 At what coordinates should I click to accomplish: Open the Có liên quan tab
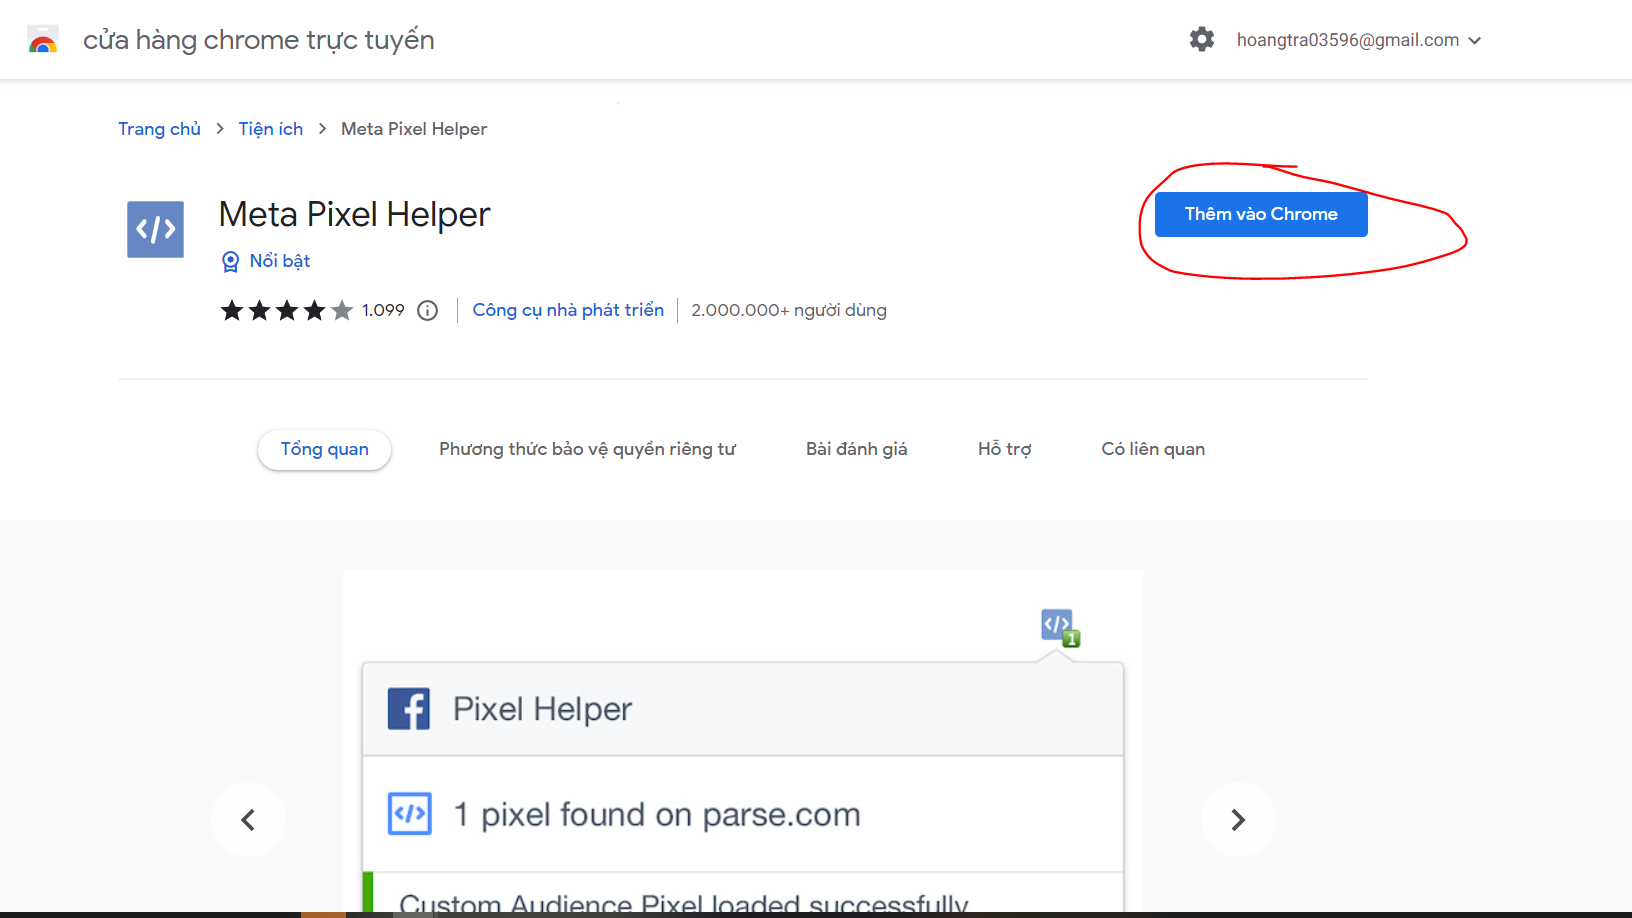pyautogui.click(x=1153, y=449)
